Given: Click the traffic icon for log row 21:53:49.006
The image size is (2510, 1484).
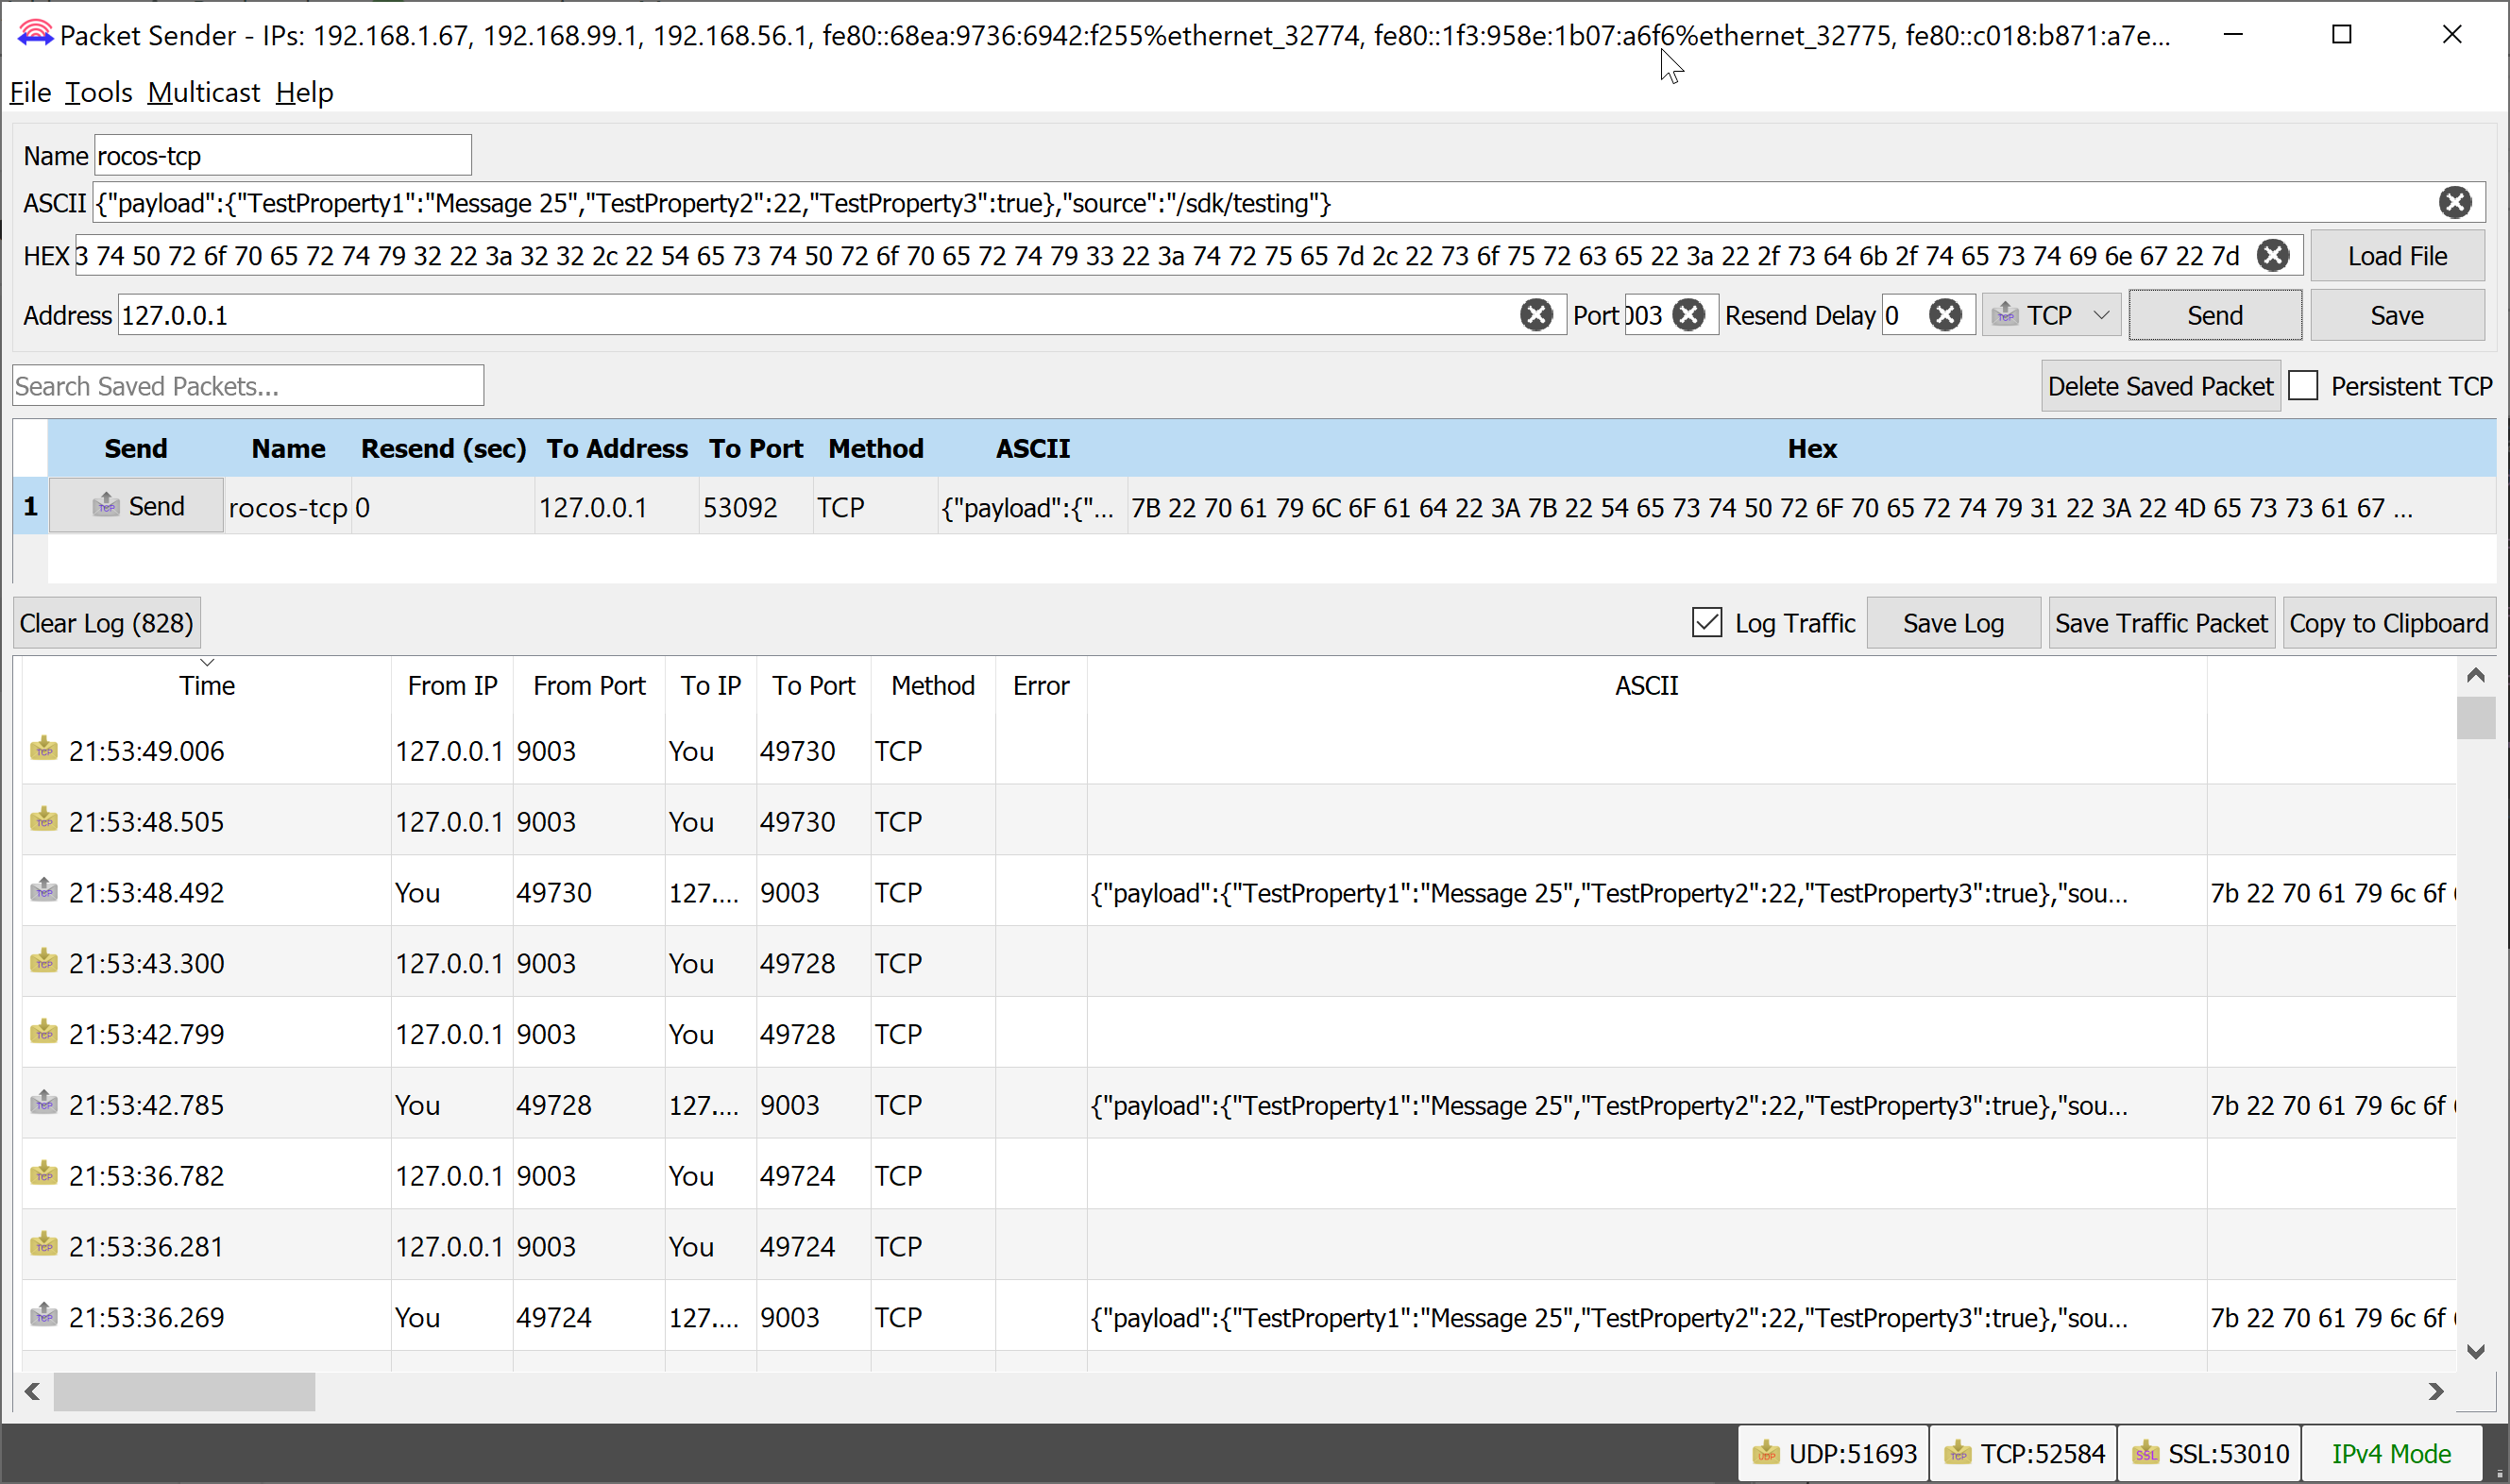Looking at the screenshot, I should (44, 748).
